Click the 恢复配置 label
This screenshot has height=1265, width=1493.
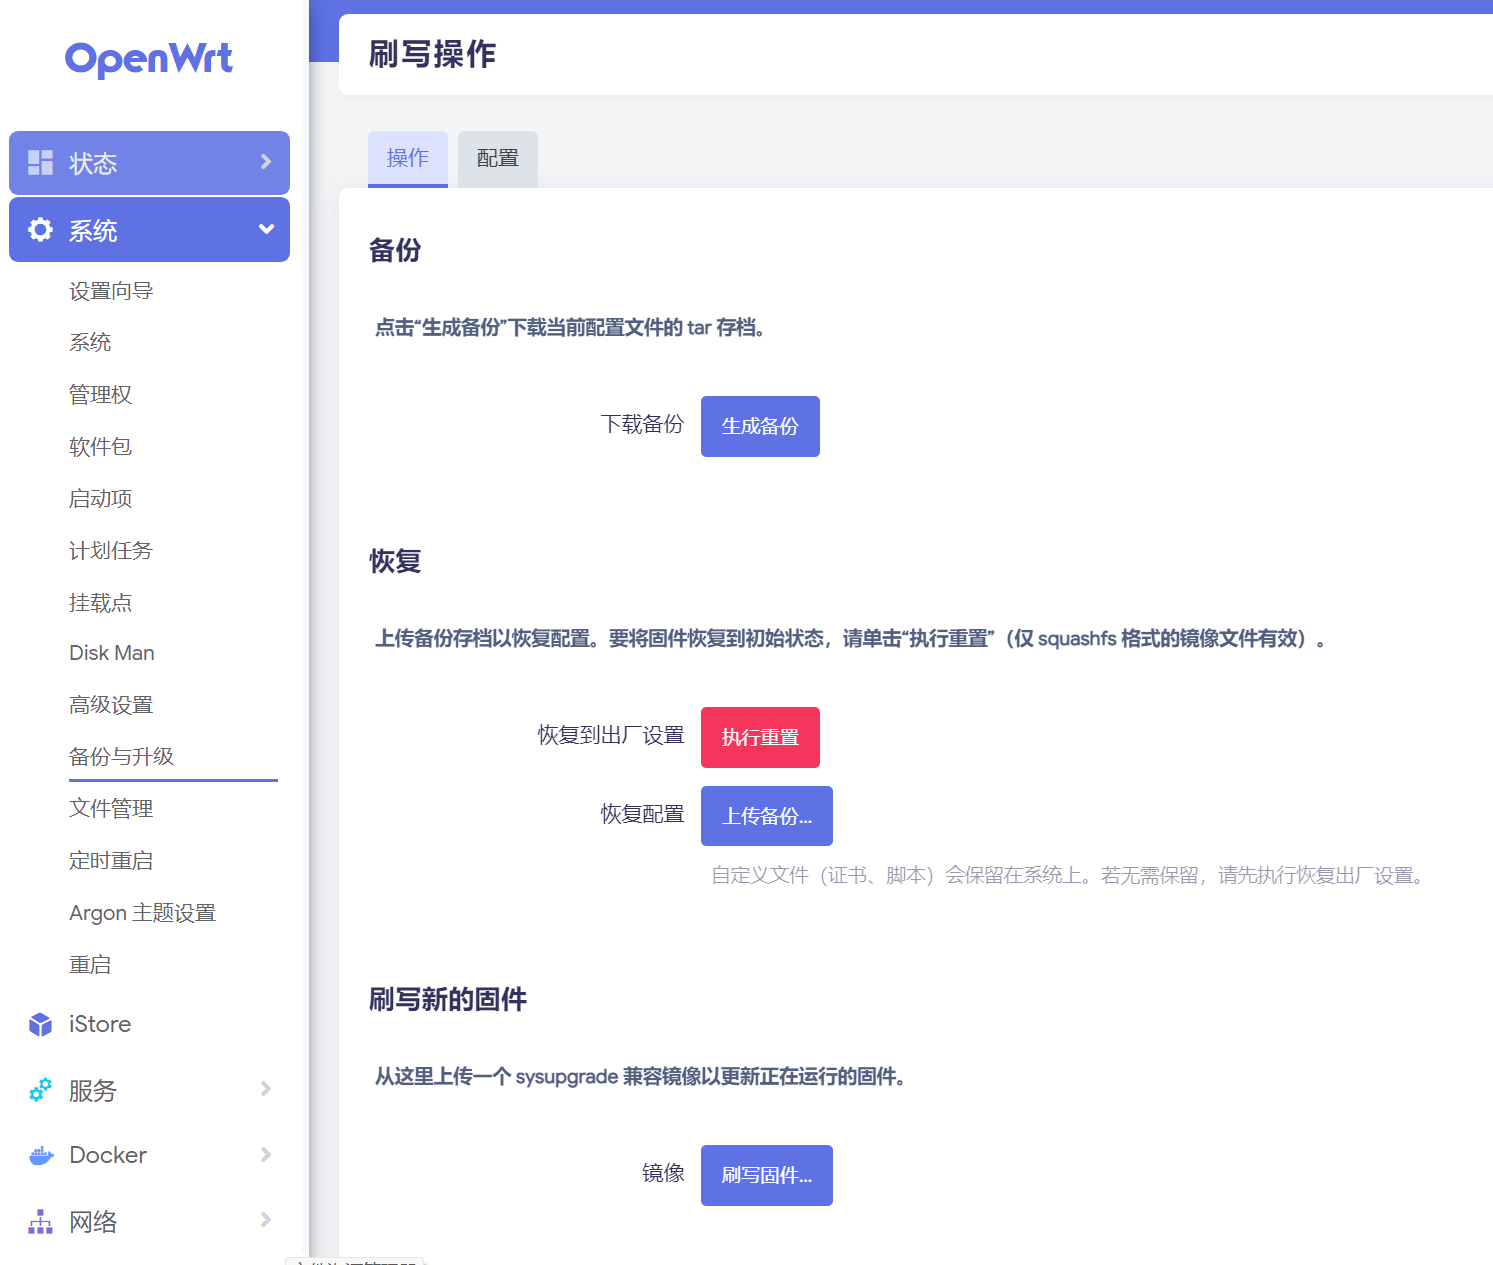(x=642, y=814)
